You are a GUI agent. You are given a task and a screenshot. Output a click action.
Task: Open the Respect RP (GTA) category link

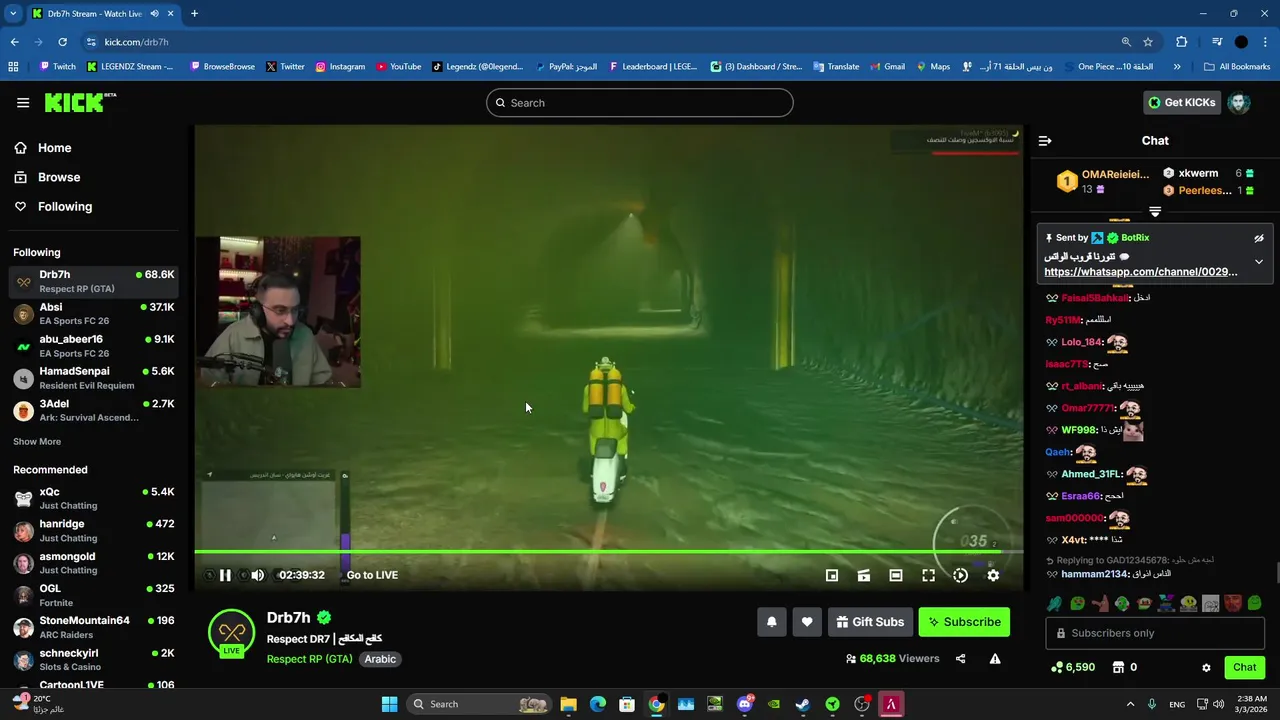(x=309, y=659)
